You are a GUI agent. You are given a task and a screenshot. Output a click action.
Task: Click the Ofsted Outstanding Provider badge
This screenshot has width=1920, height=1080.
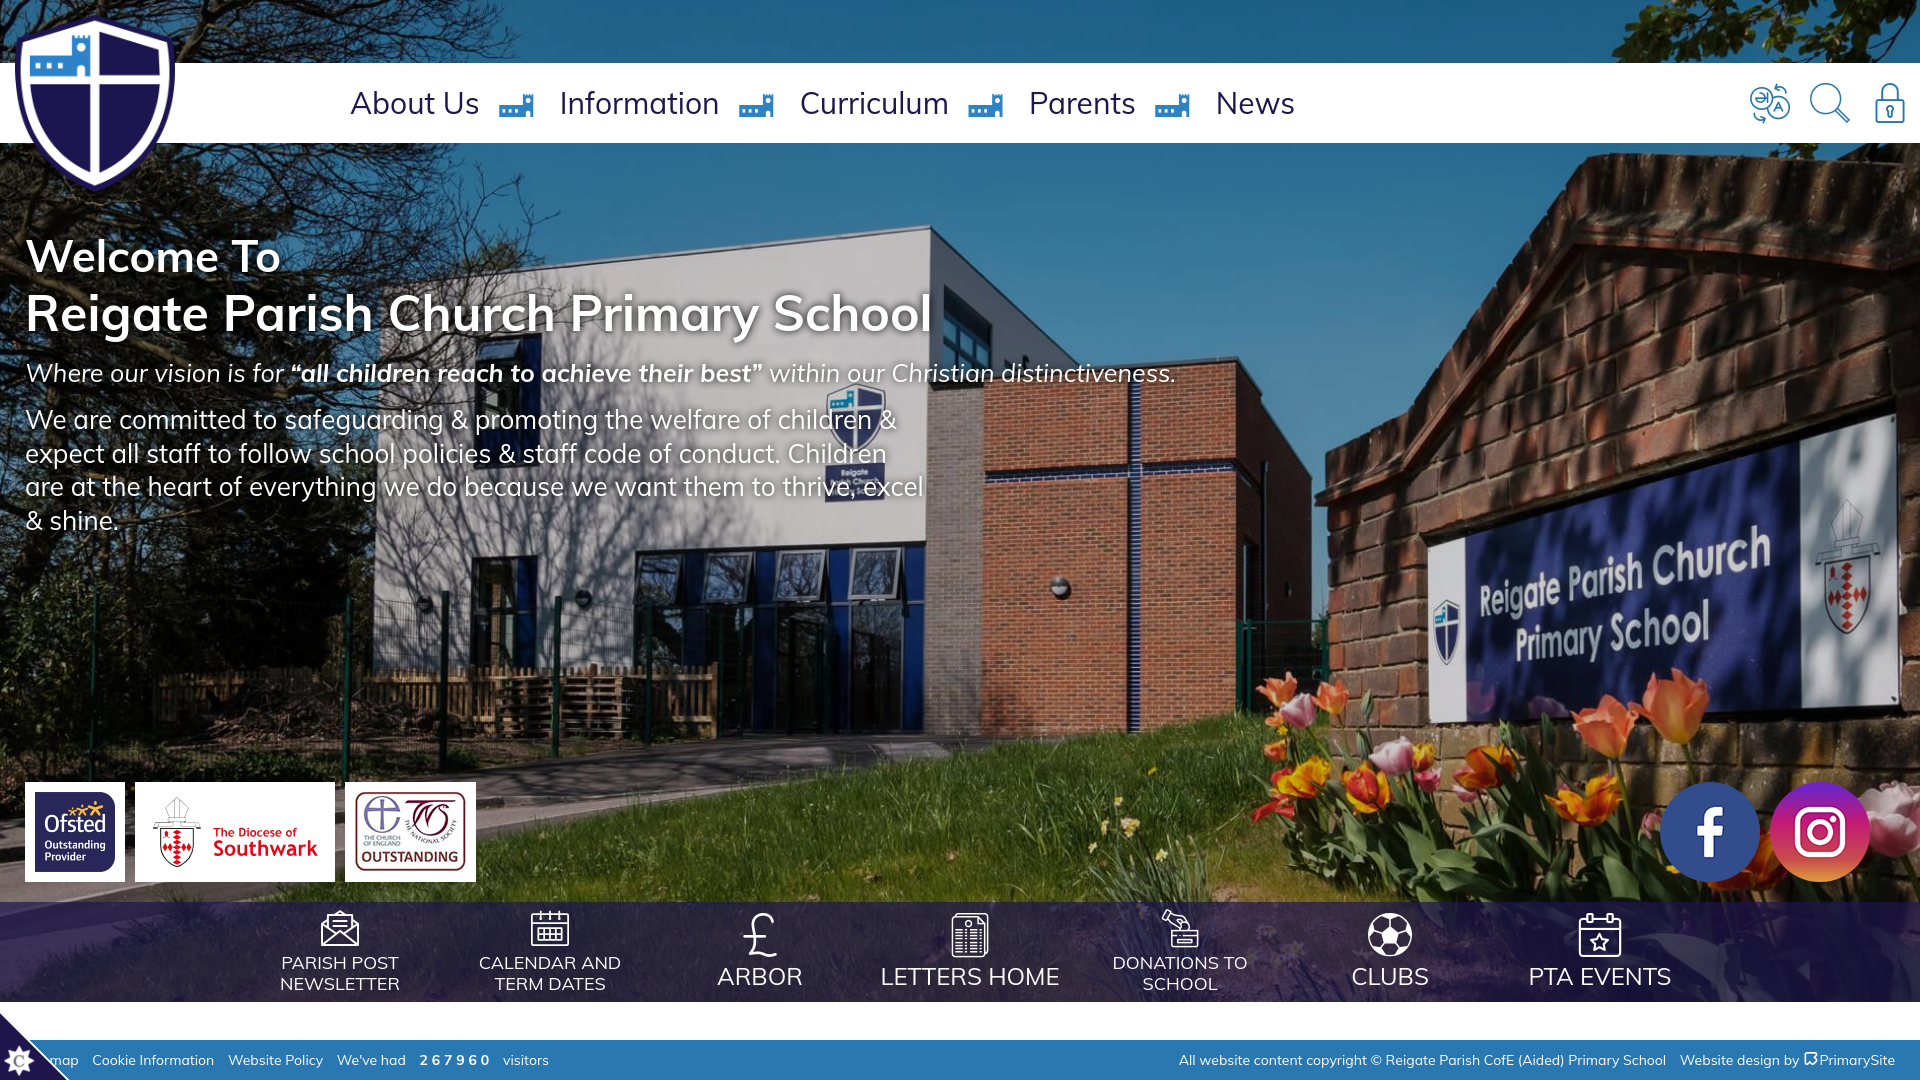pyautogui.click(x=75, y=832)
